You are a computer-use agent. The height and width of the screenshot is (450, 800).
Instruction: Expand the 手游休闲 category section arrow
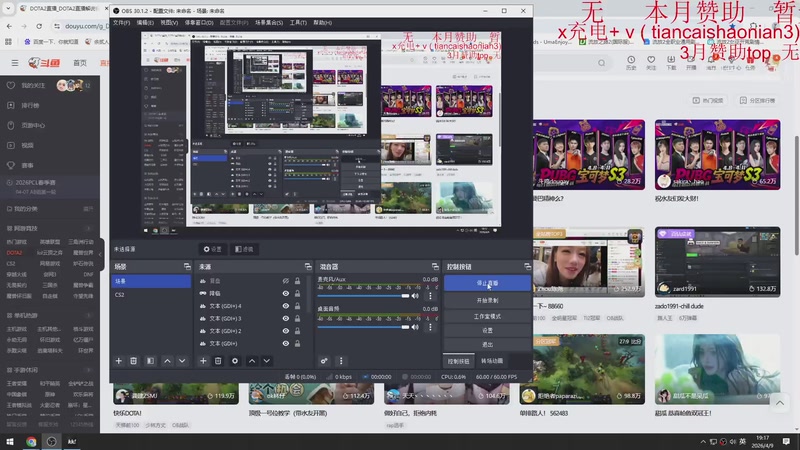pos(88,370)
